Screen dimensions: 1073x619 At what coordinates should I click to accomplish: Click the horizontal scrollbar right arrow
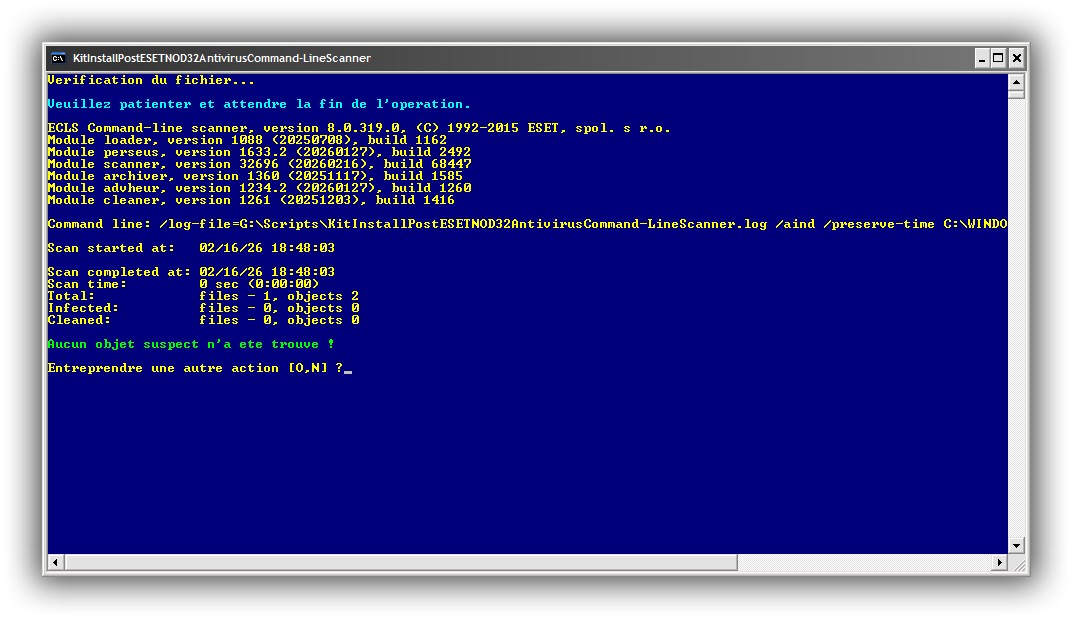[x=1000, y=562]
